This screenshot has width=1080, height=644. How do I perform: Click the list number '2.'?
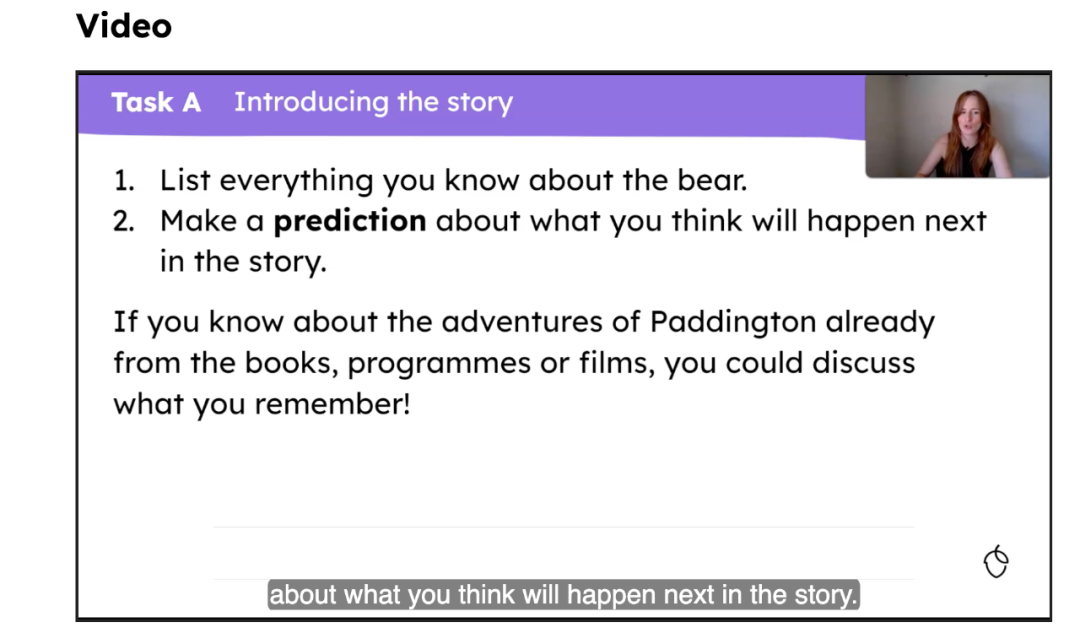pos(124,222)
